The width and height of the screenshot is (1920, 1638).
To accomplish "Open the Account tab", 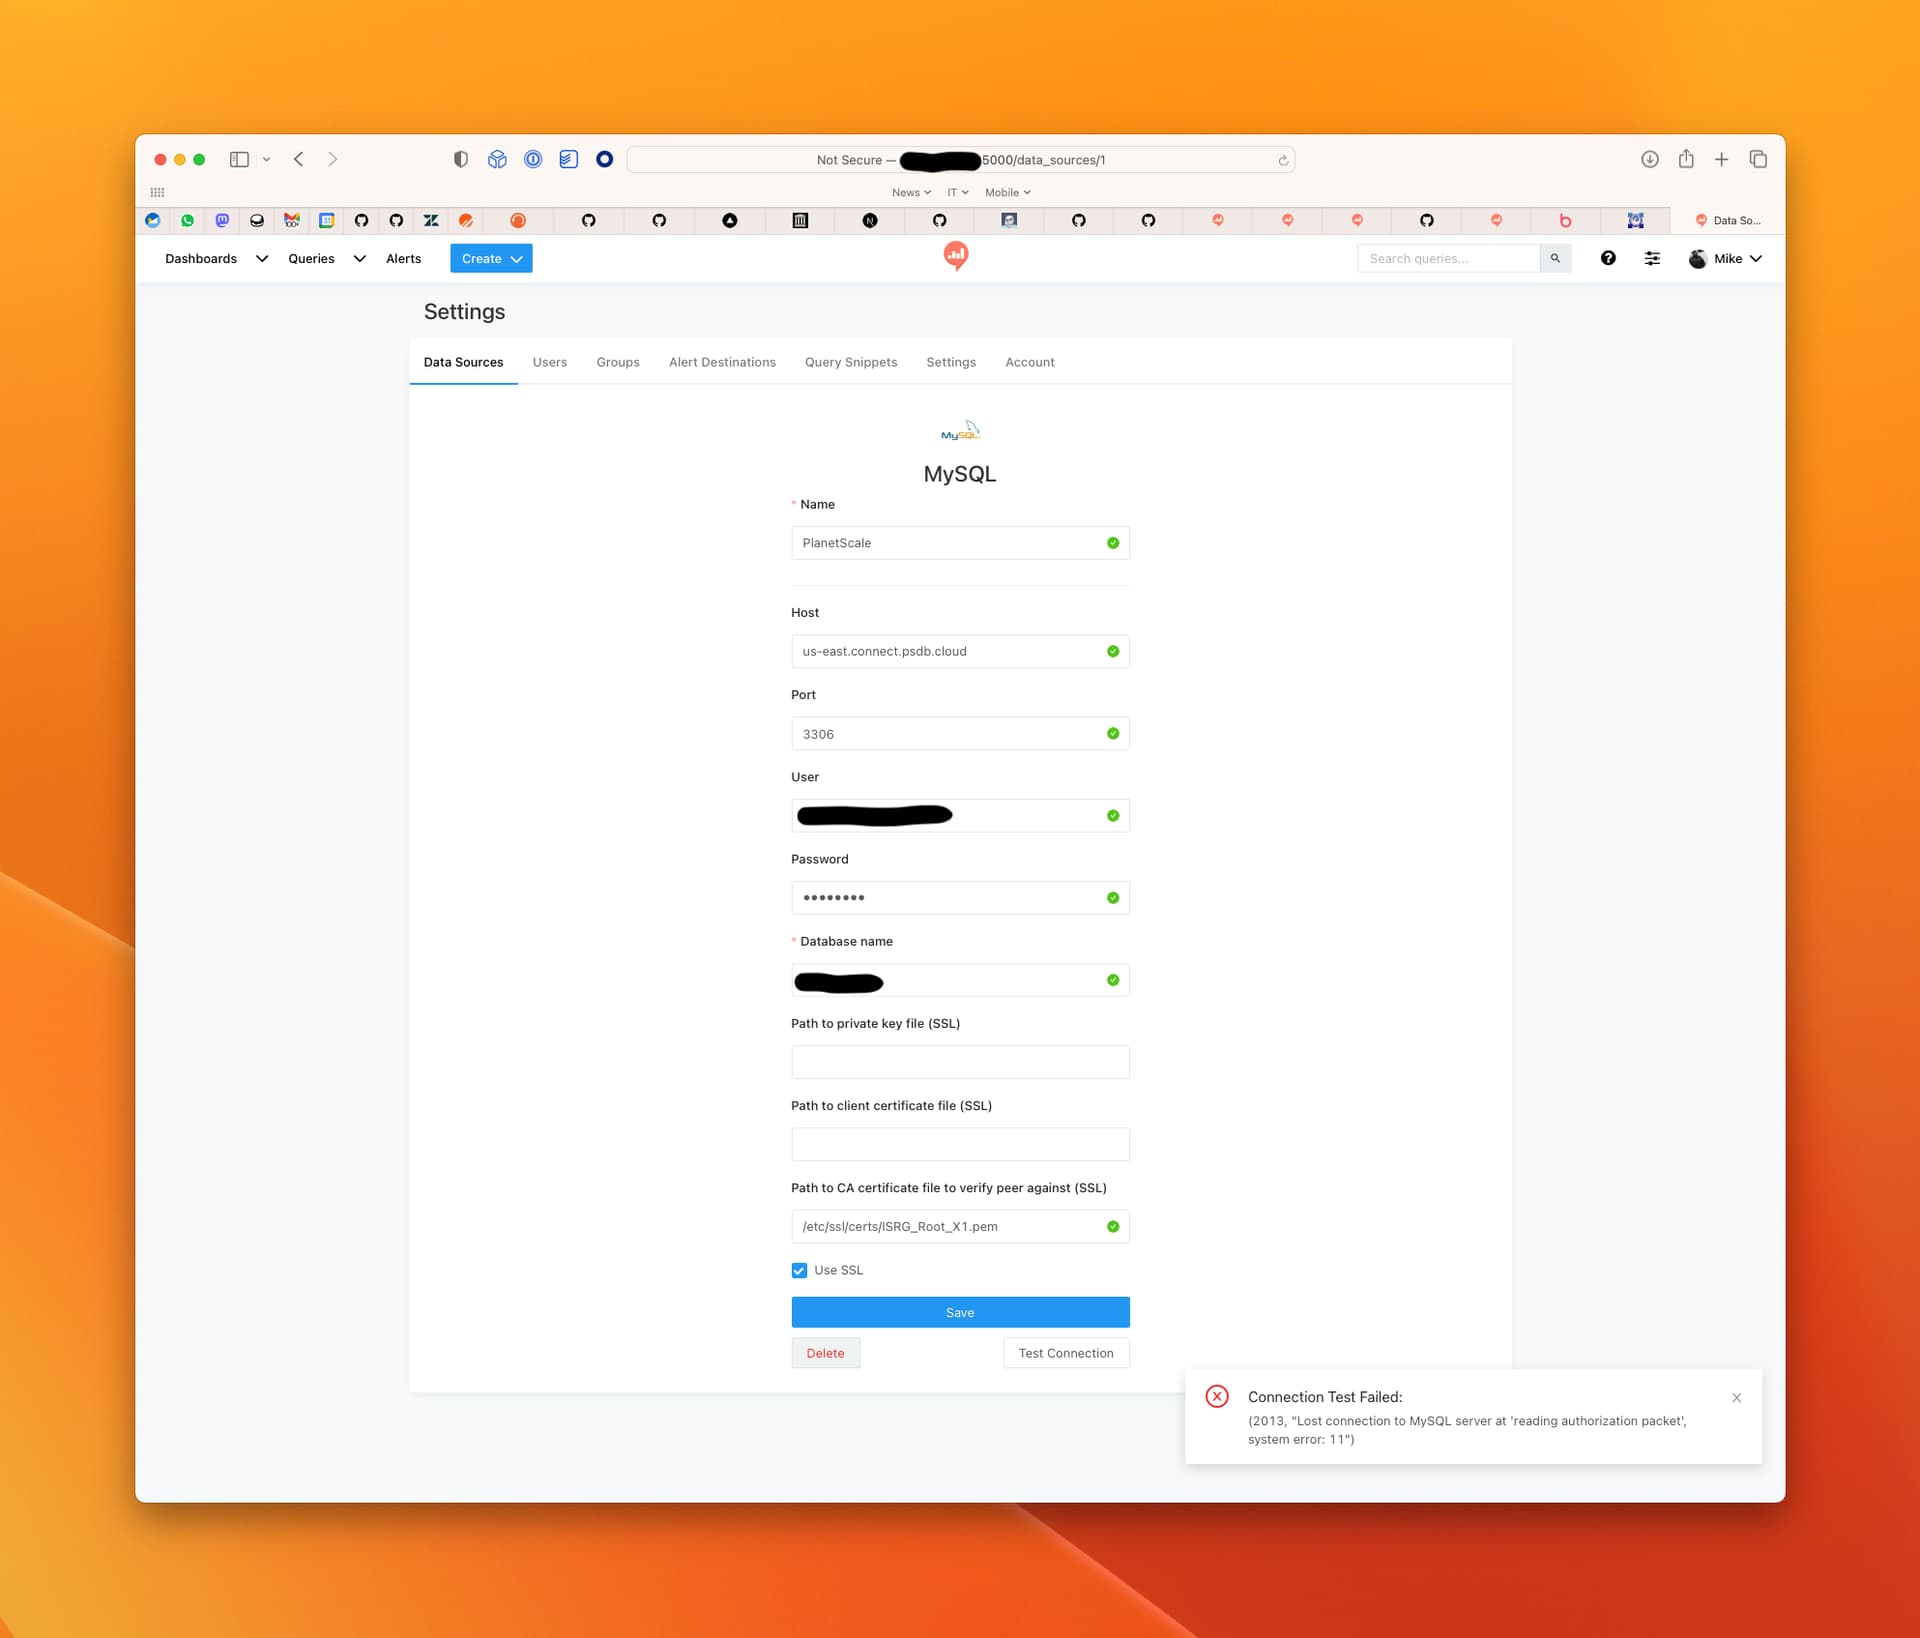I will (x=1030, y=363).
